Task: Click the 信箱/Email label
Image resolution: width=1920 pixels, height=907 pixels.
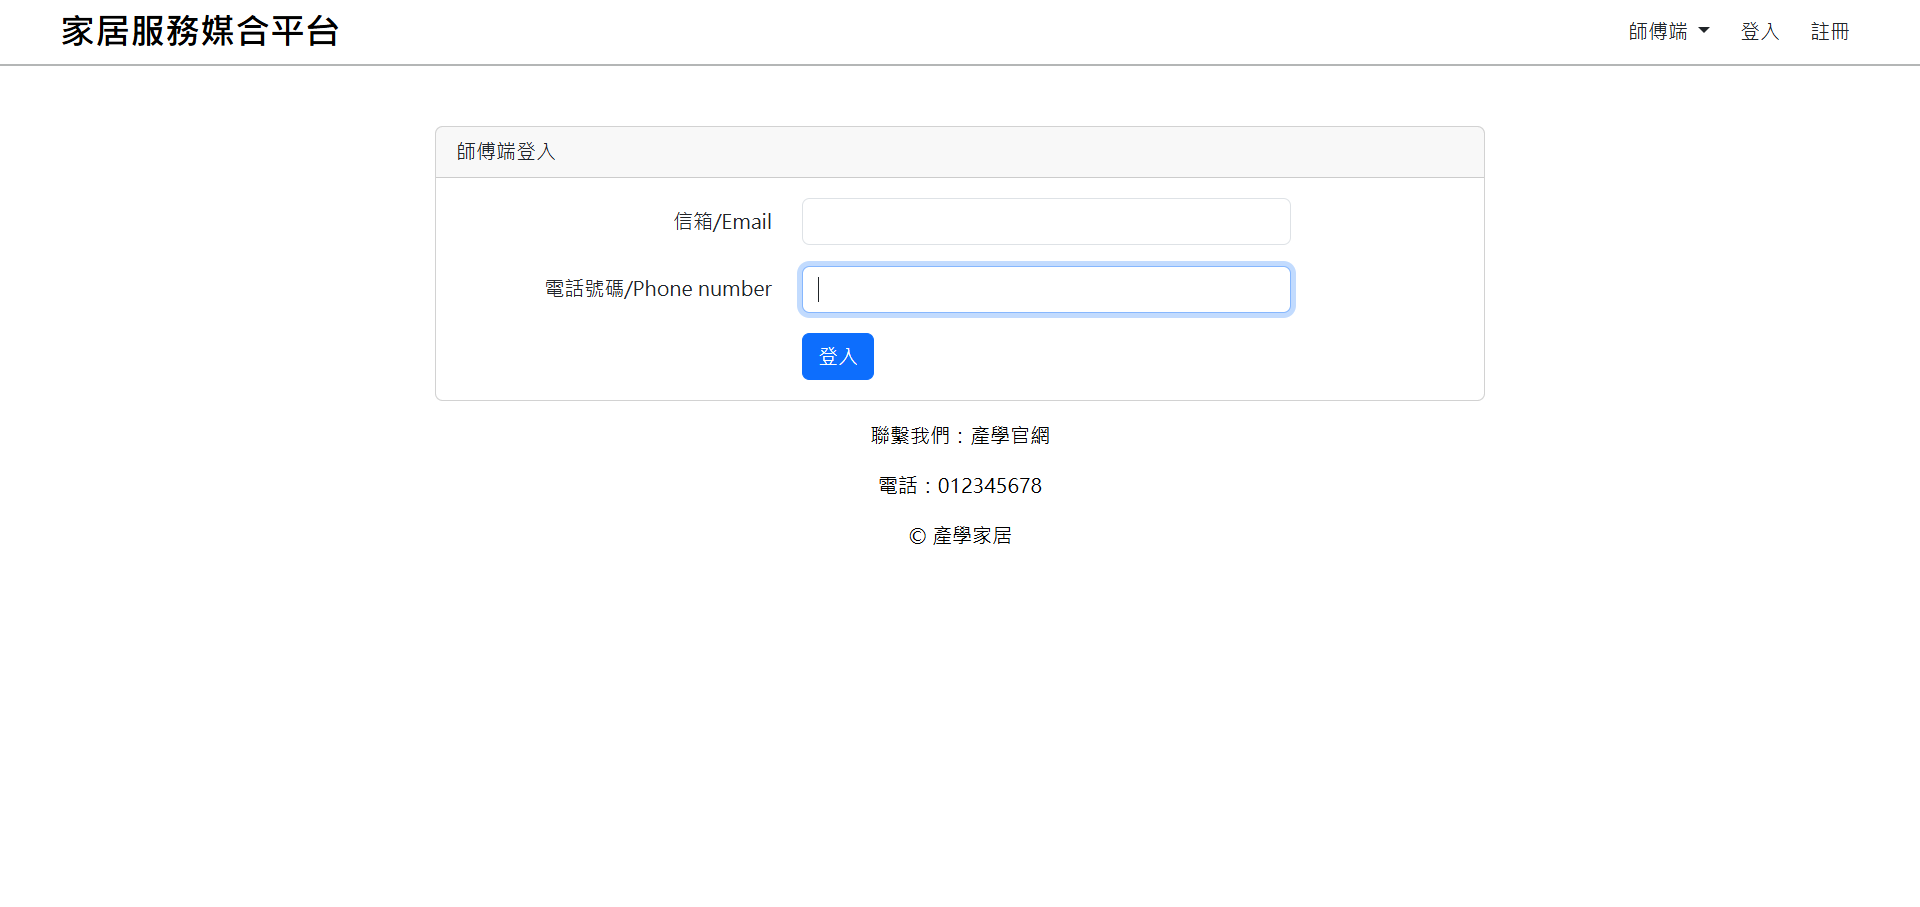Action: click(x=722, y=222)
